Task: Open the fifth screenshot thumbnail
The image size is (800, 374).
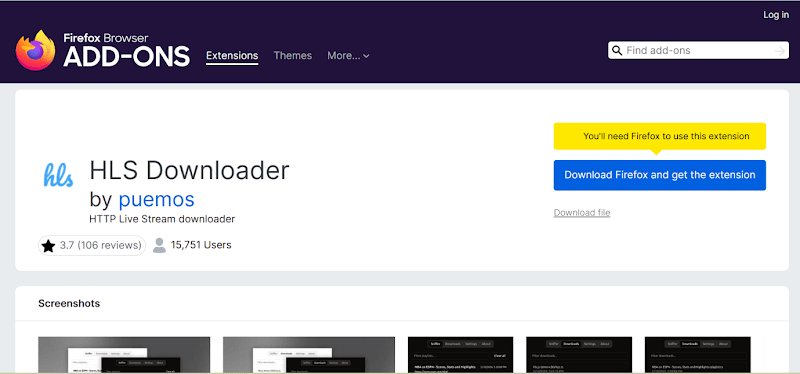Action: click(697, 355)
